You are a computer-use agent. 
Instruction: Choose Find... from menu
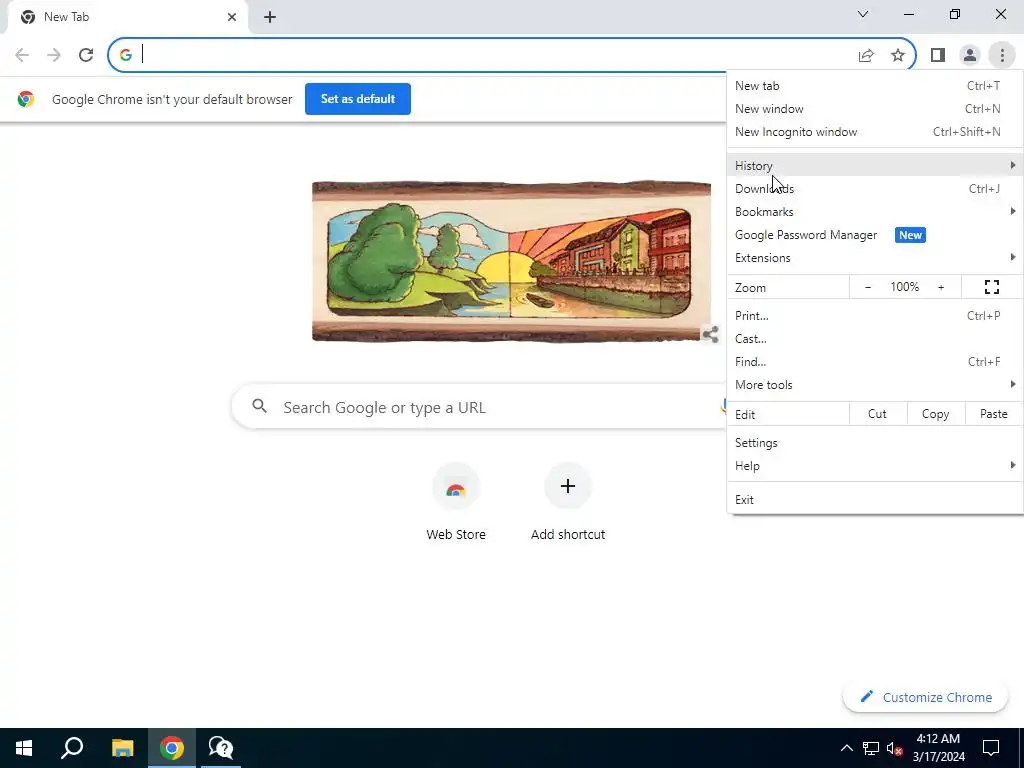(x=874, y=362)
